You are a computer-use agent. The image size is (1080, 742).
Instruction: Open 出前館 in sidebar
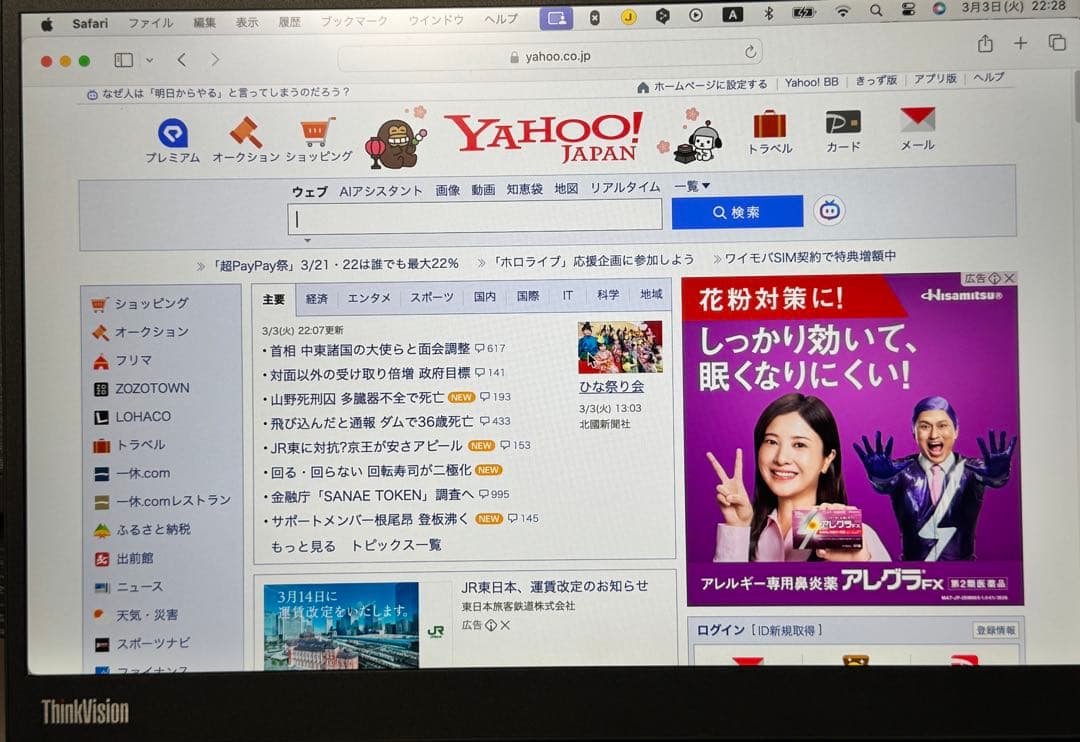point(134,559)
